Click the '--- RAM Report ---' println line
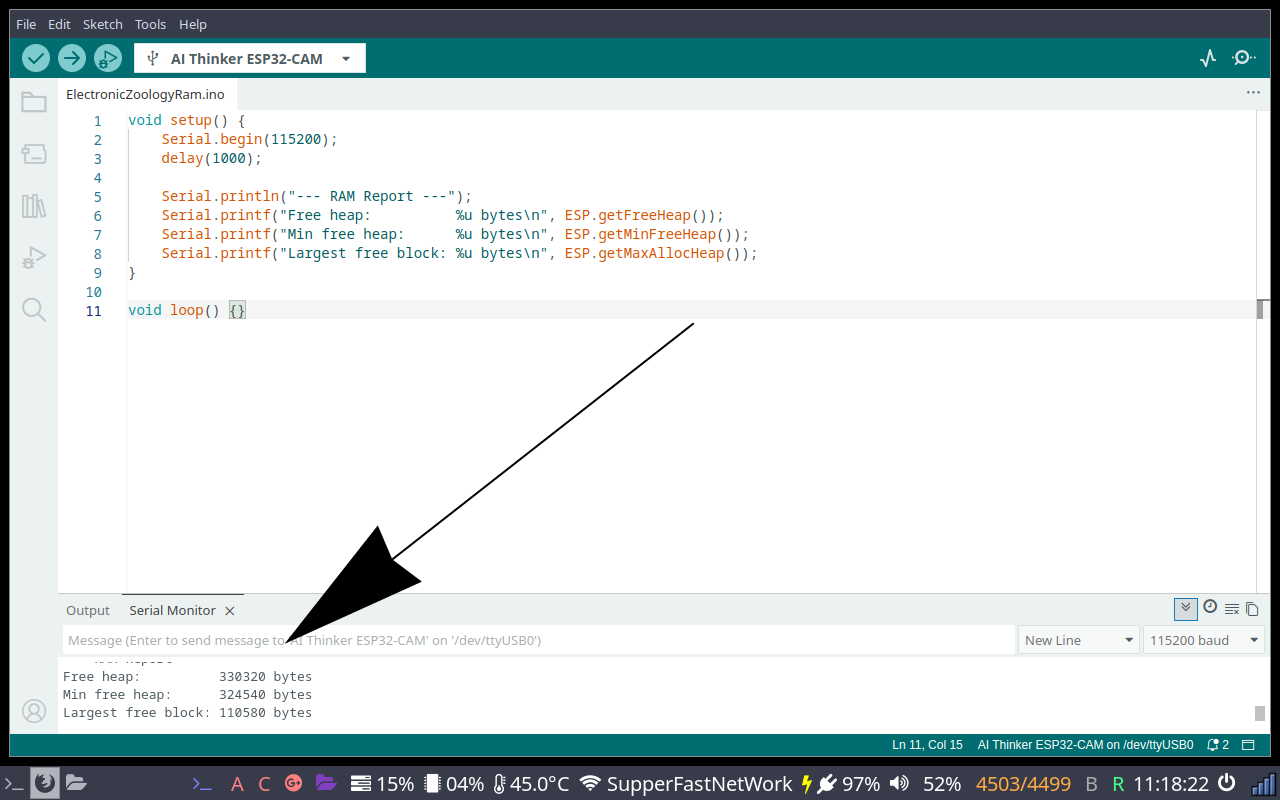The image size is (1280, 800). [x=316, y=197]
